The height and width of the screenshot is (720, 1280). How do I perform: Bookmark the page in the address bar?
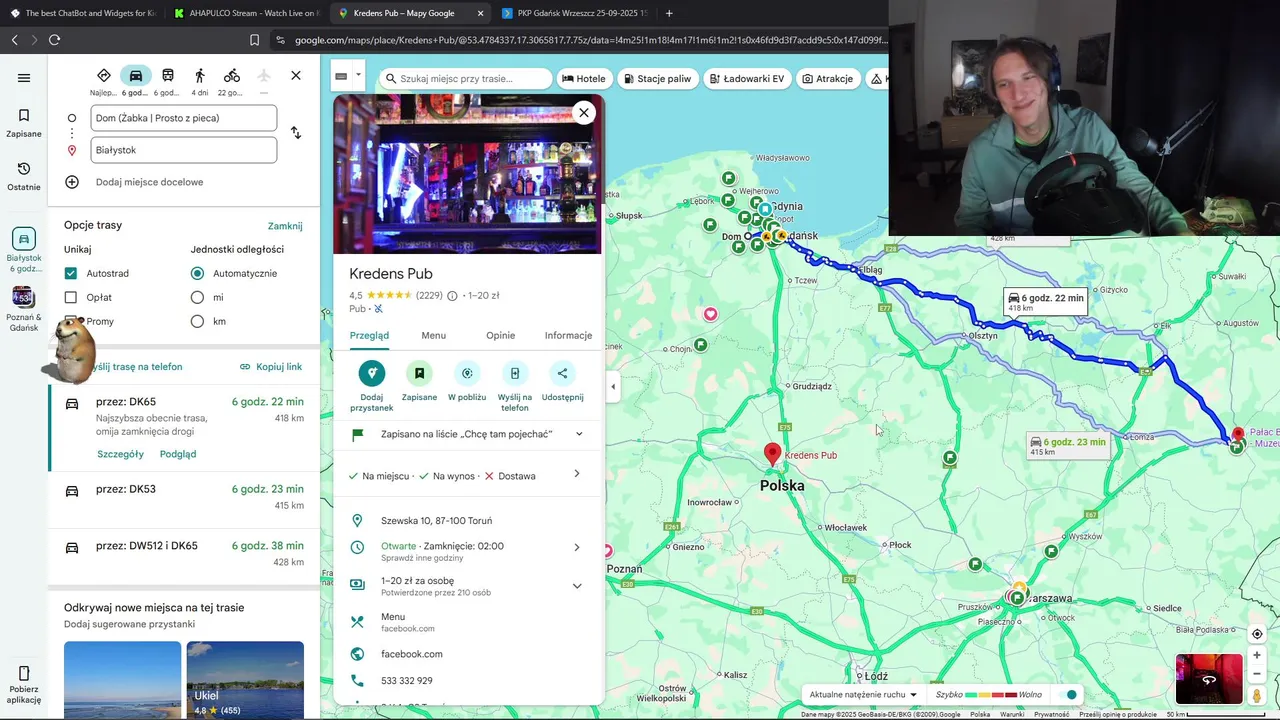coord(254,40)
